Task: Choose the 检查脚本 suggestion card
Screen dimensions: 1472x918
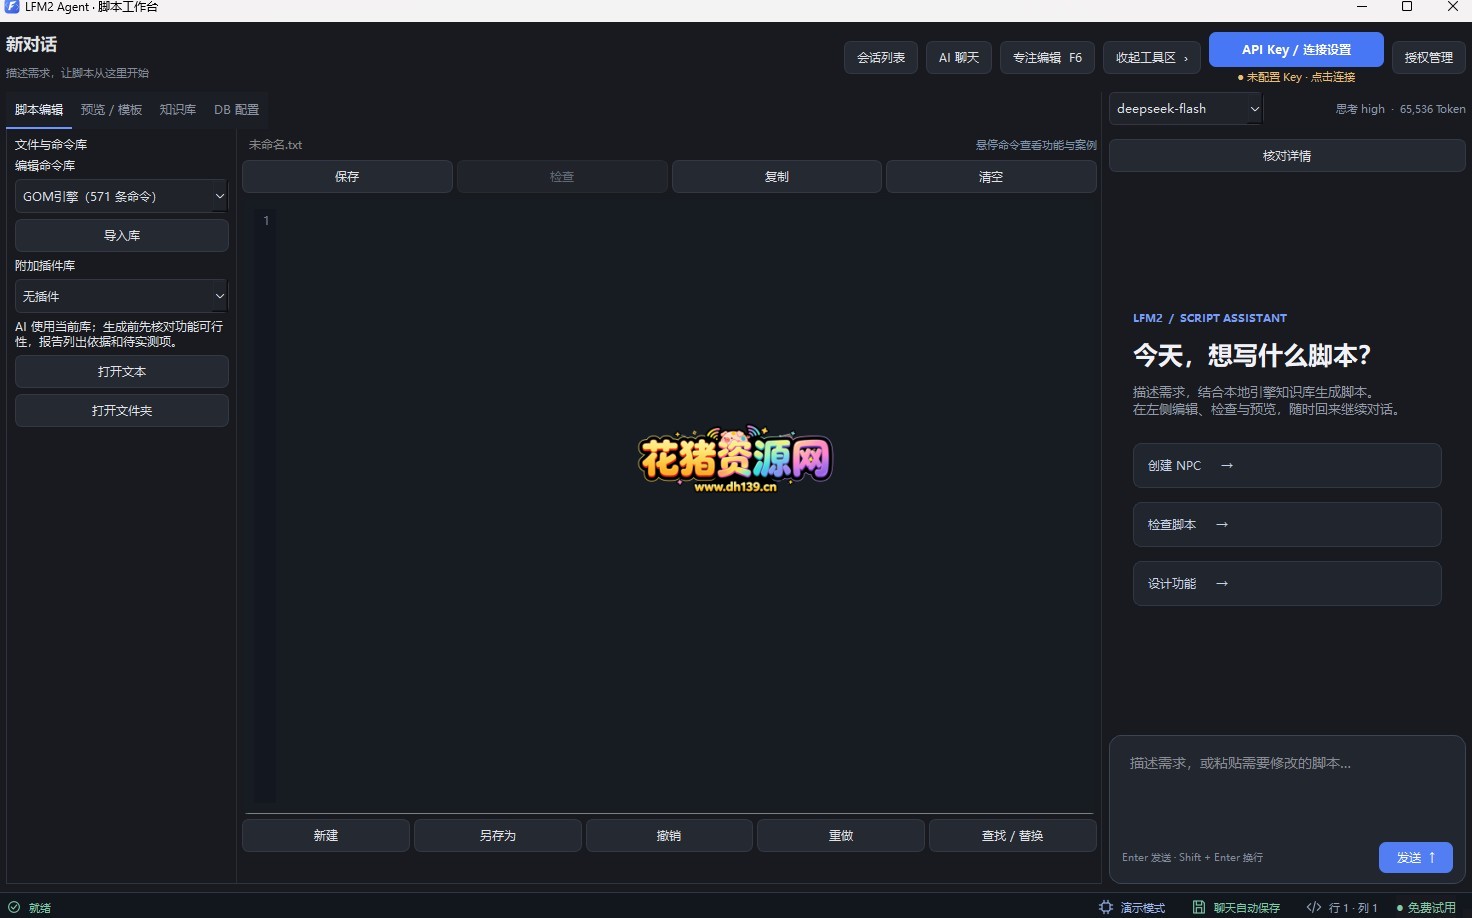Action: click(x=1287, y=525)
